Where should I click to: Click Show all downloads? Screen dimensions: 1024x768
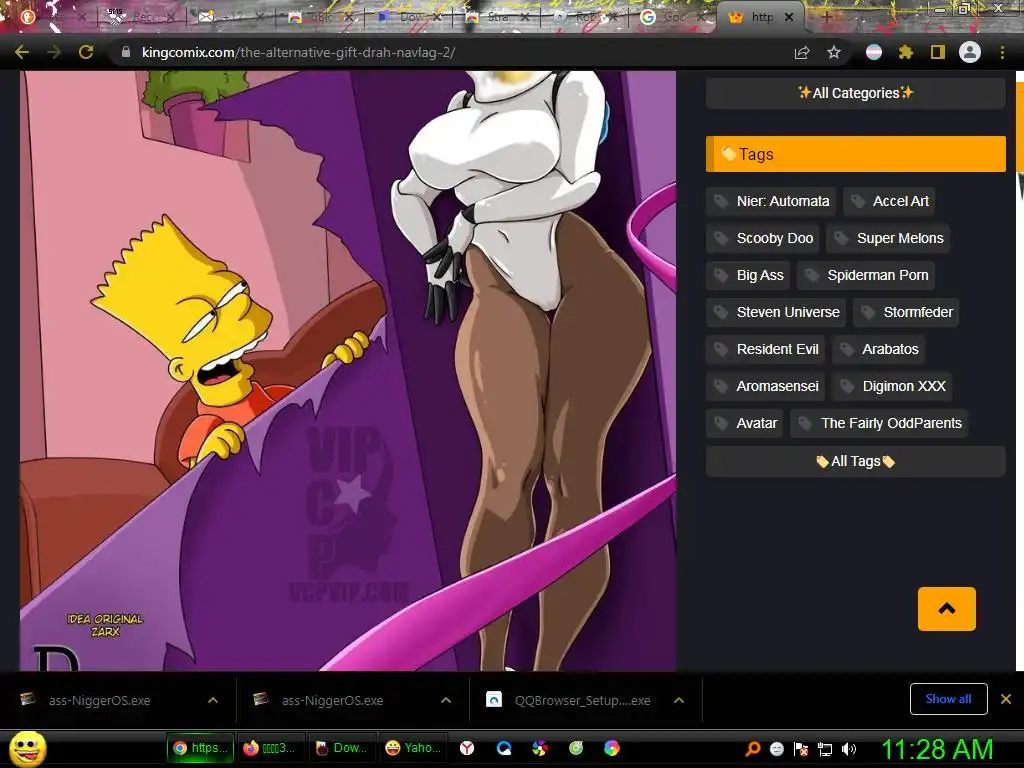coord(948,699)
